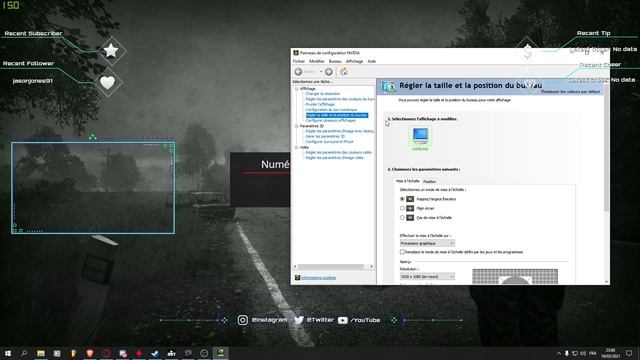Open Steam from the taskbar
640x360 pixels.
coord(155,353)
